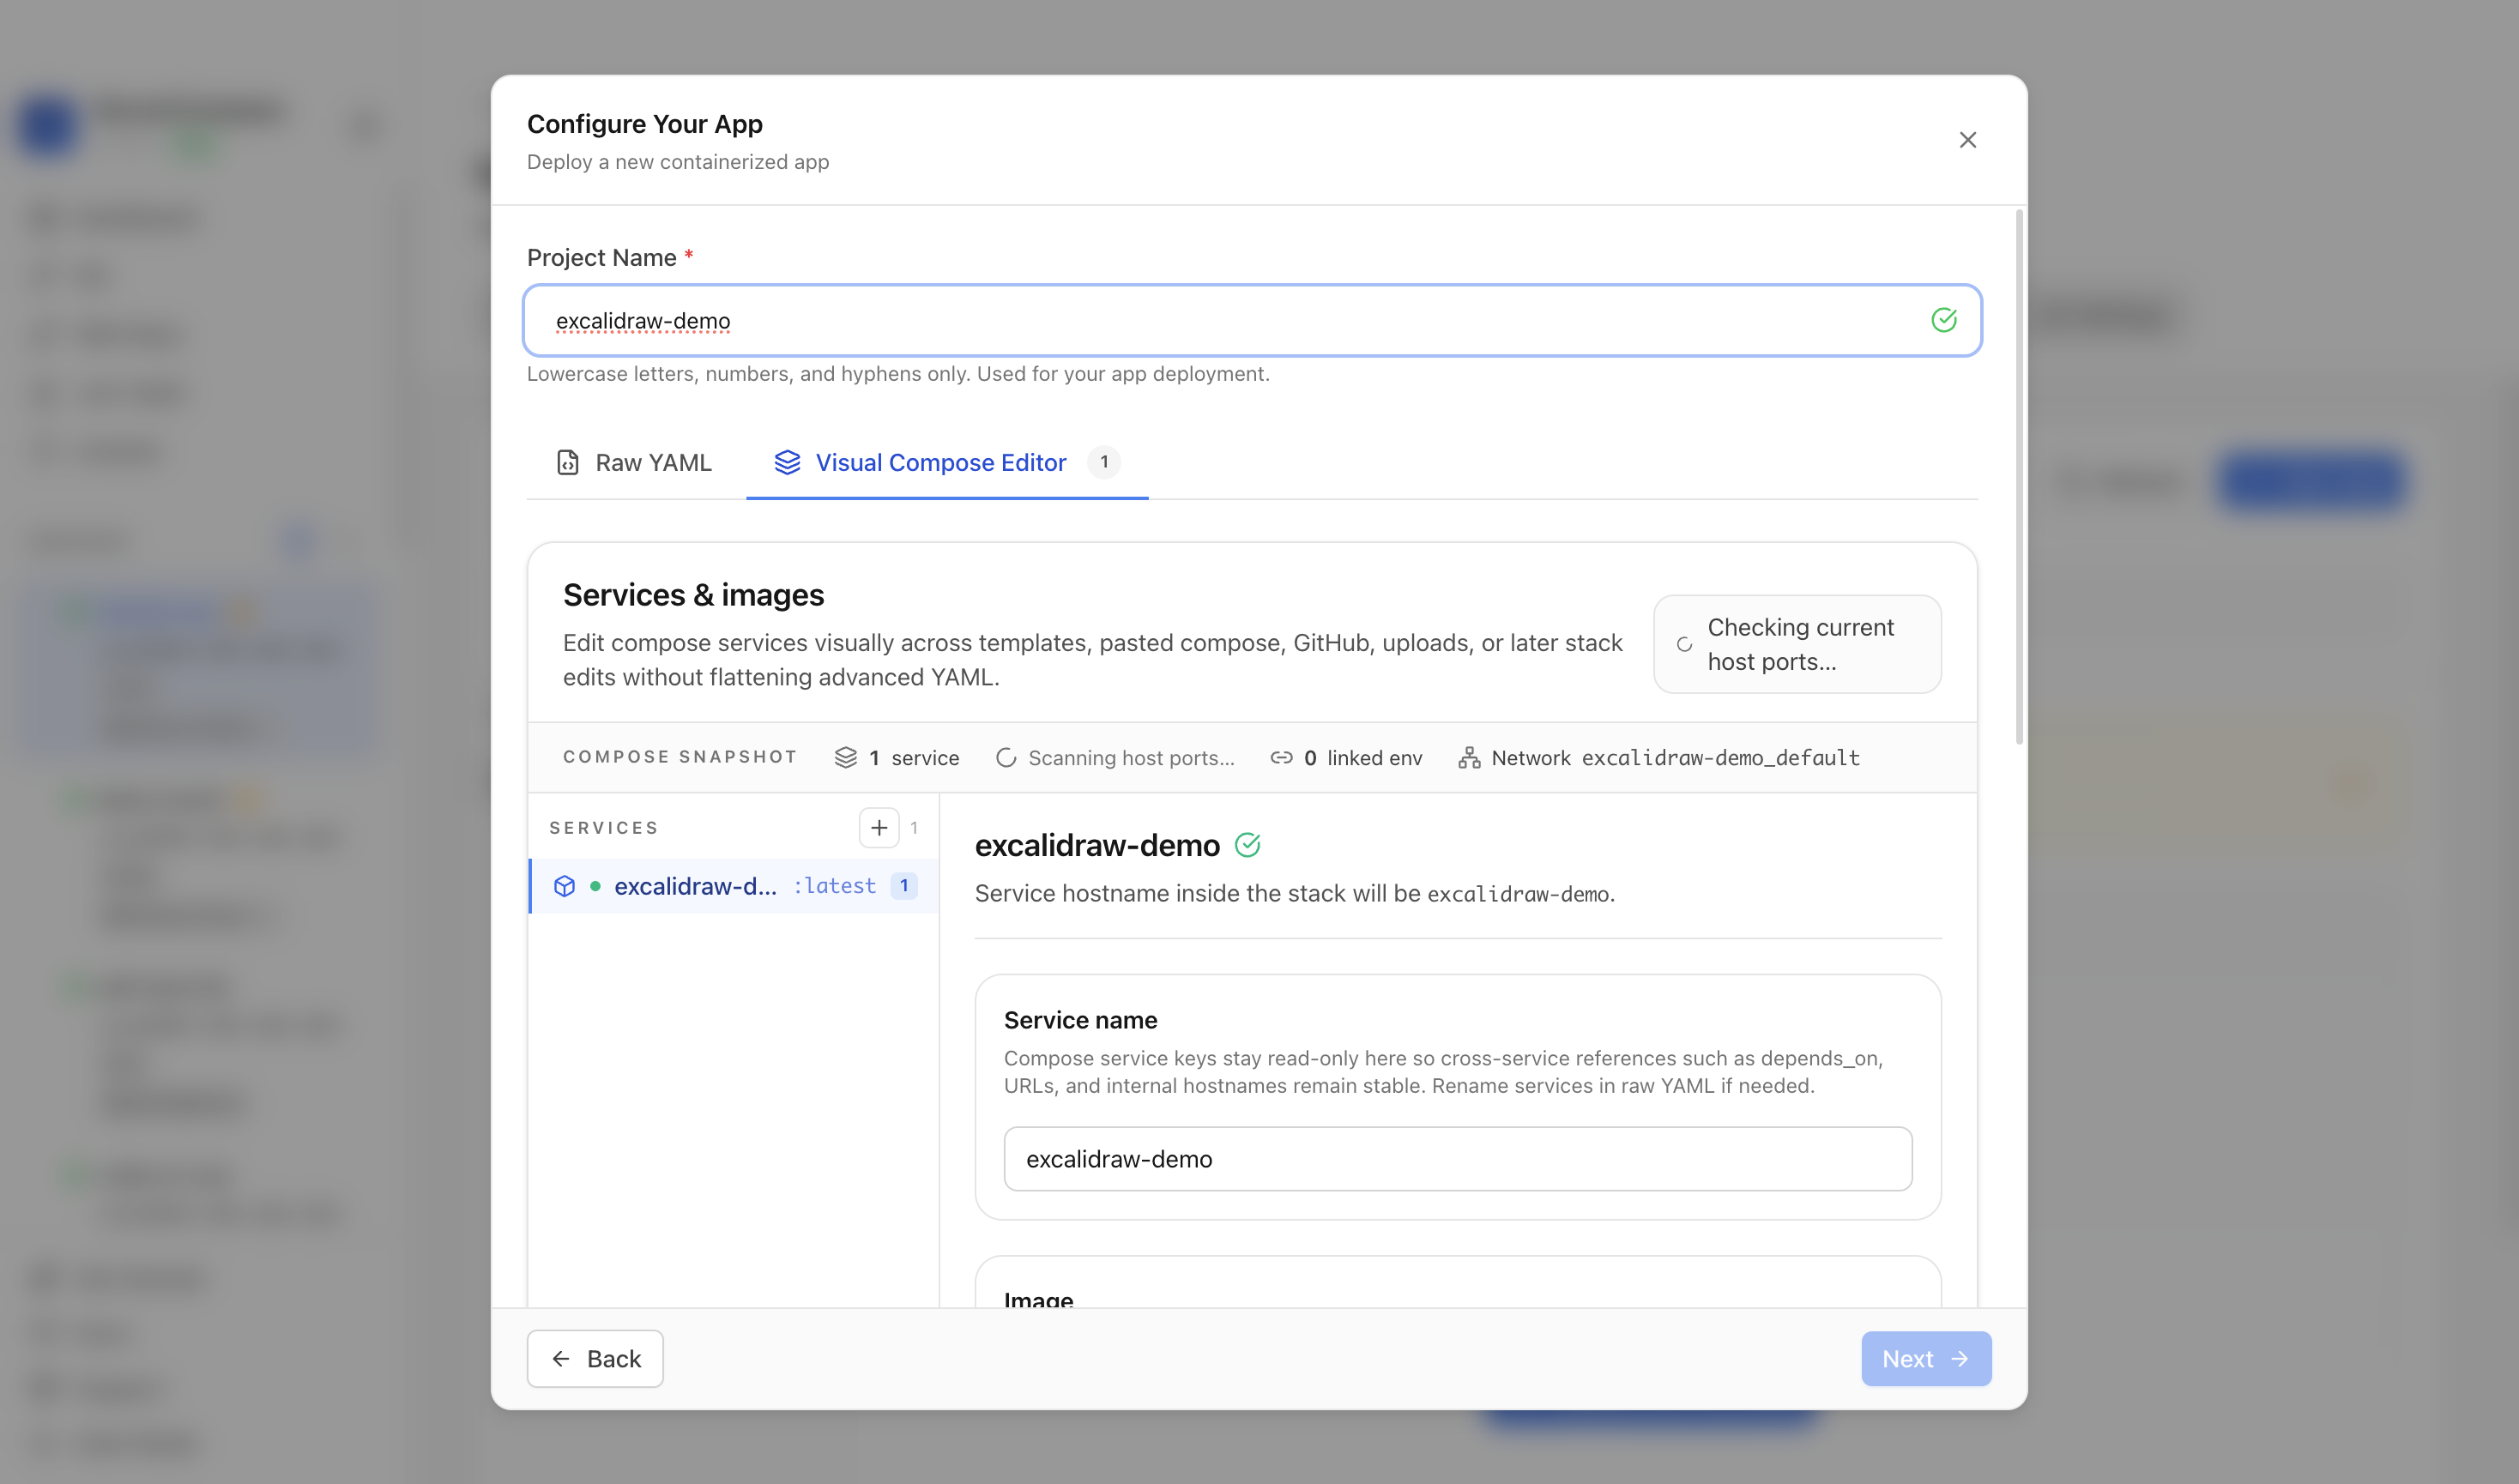Click the Scanning host ports spinner icon
The image size is (2519, 1484).
[1006, 758]
